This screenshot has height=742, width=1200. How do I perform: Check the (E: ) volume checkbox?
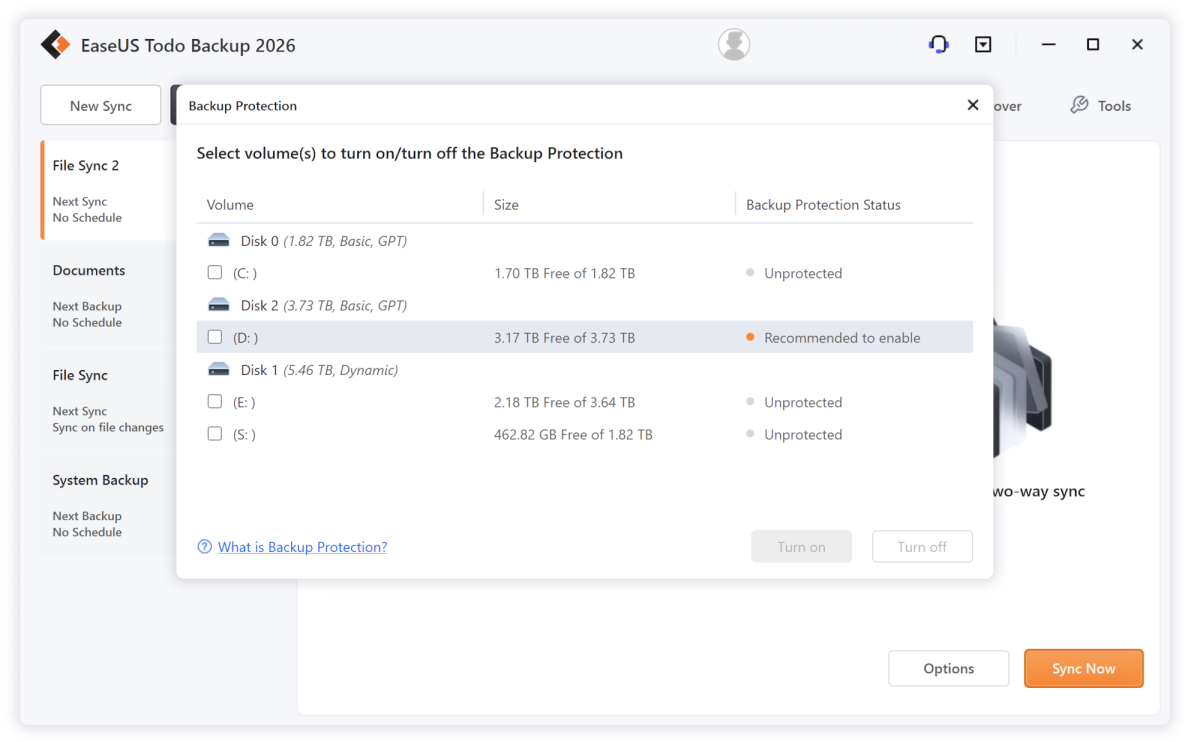214,401
